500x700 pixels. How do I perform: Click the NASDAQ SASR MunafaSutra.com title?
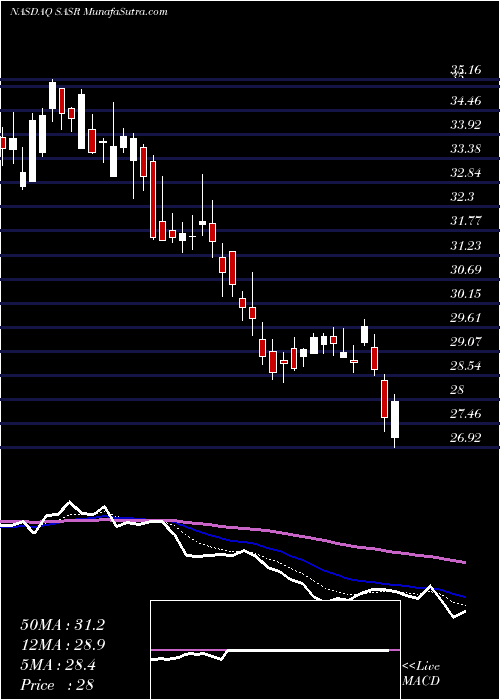tap(88, 12)
